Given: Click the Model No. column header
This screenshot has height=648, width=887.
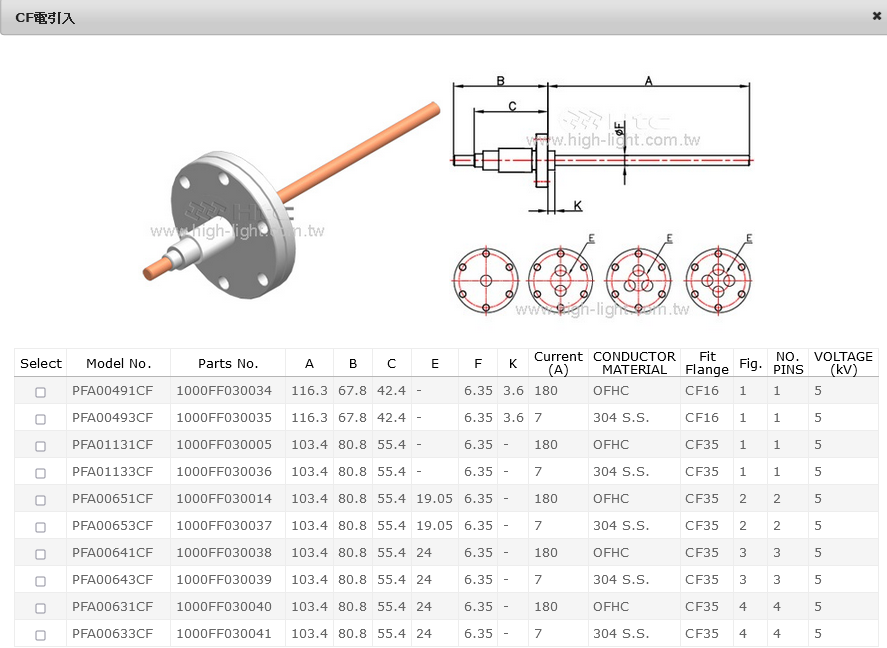Looking at the screenshot, I should [x=119, y=363].
